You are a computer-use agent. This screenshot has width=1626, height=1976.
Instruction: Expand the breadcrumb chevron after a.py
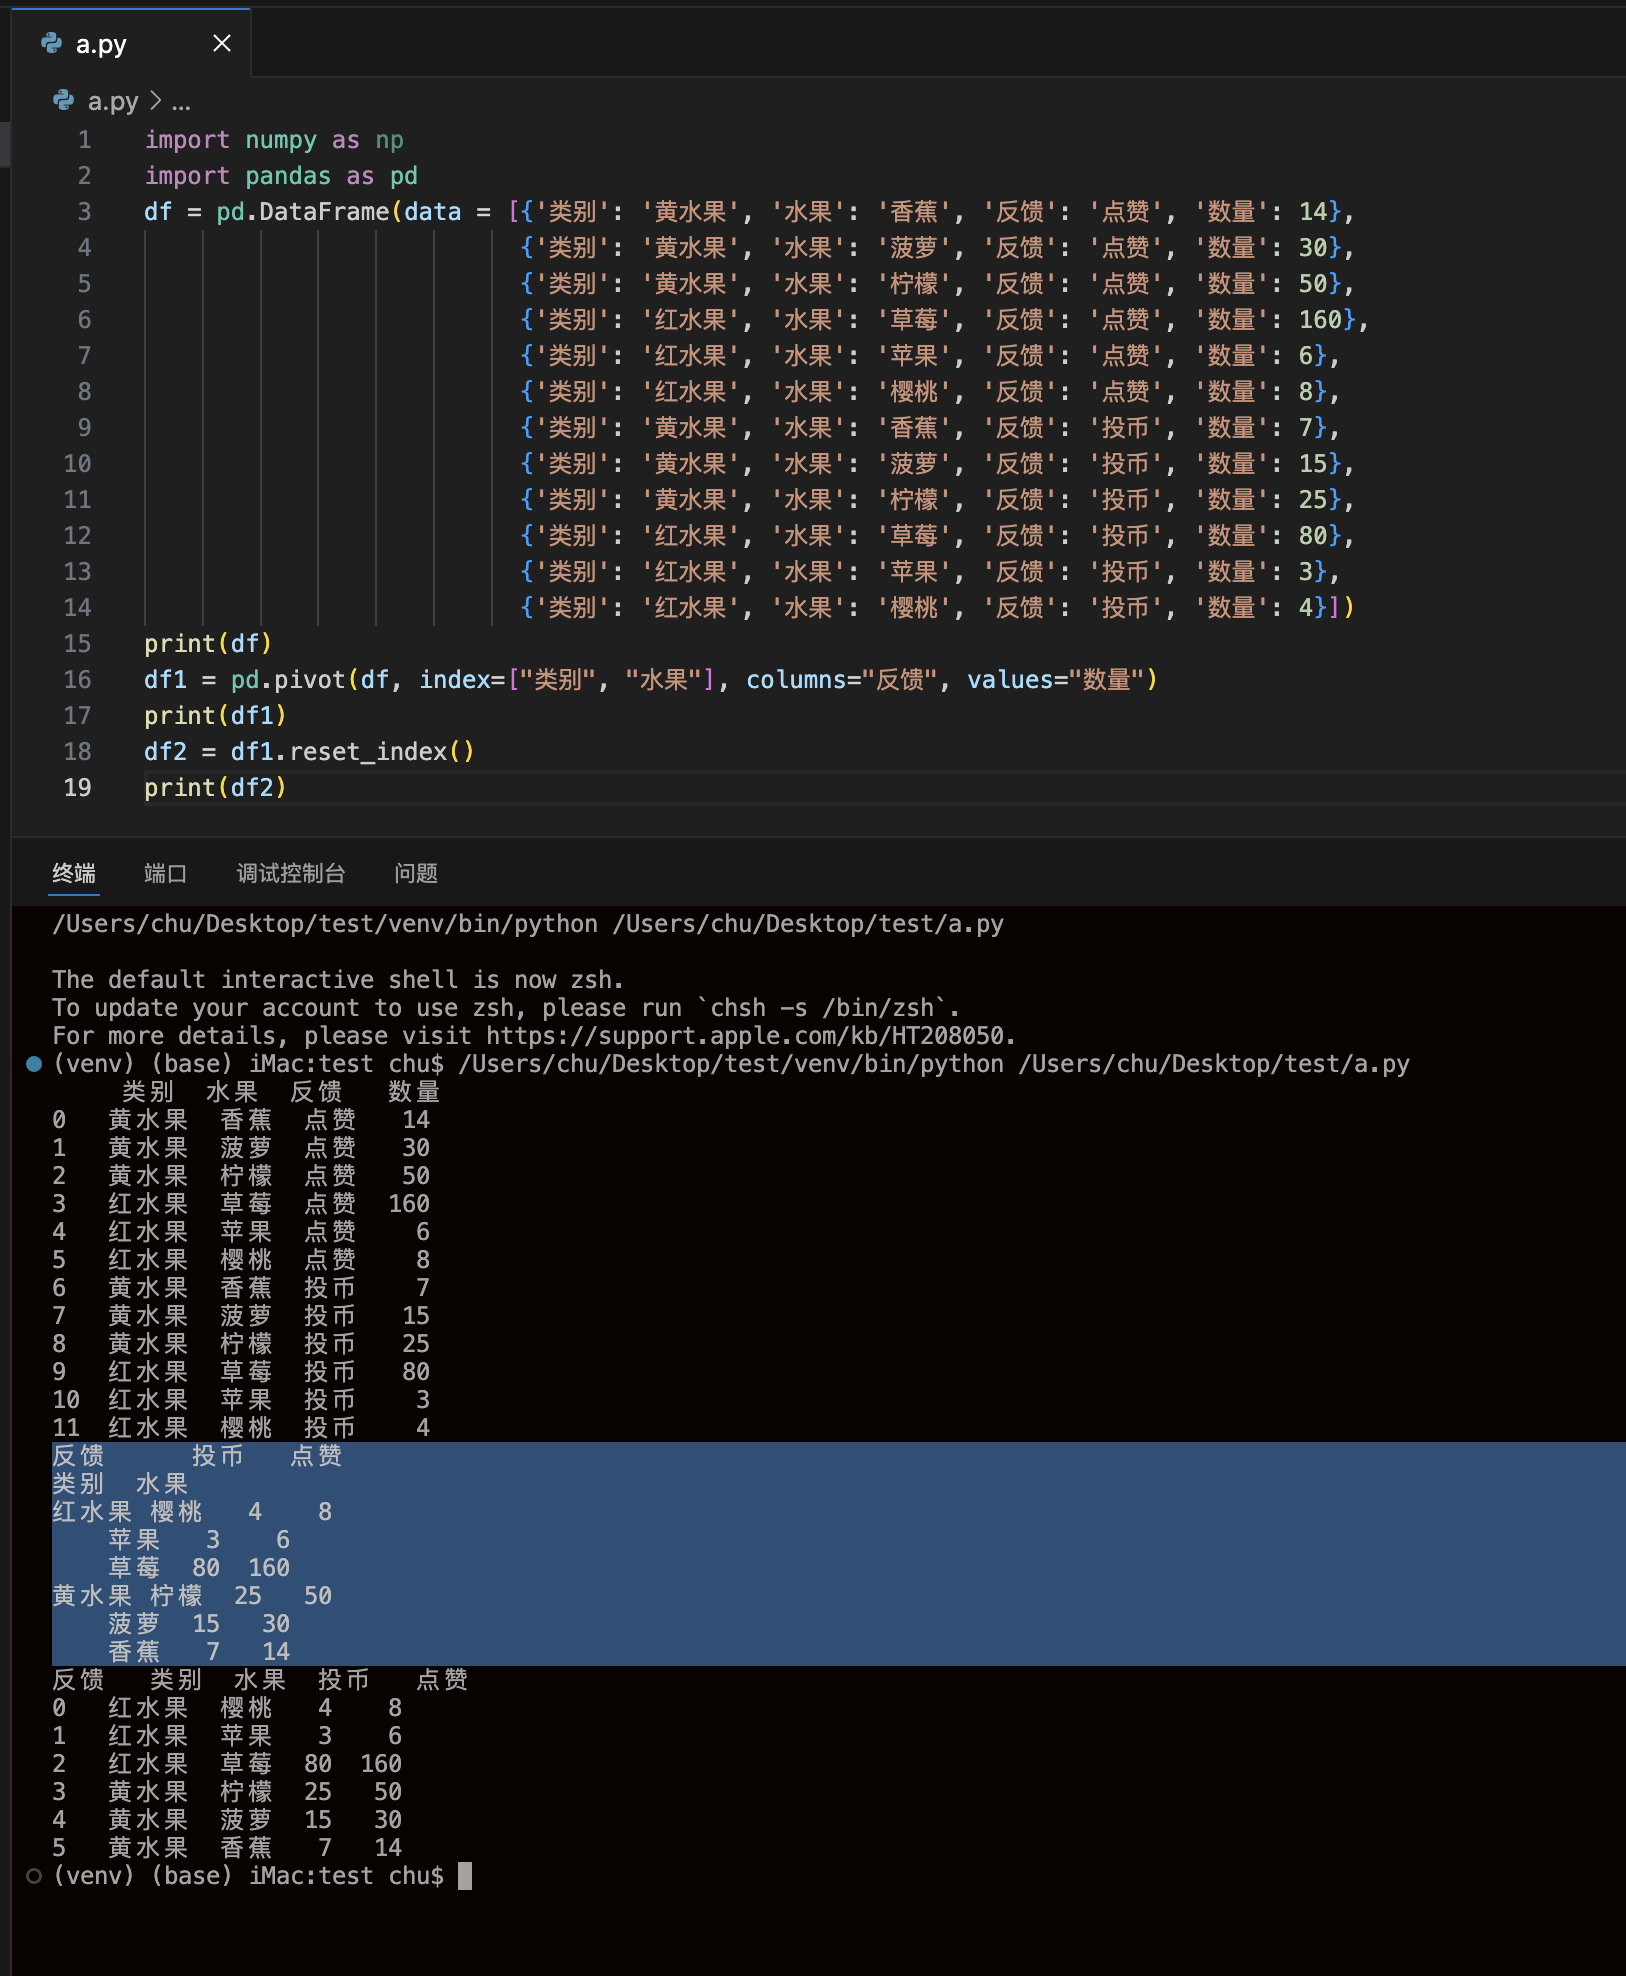pos(155,101)
